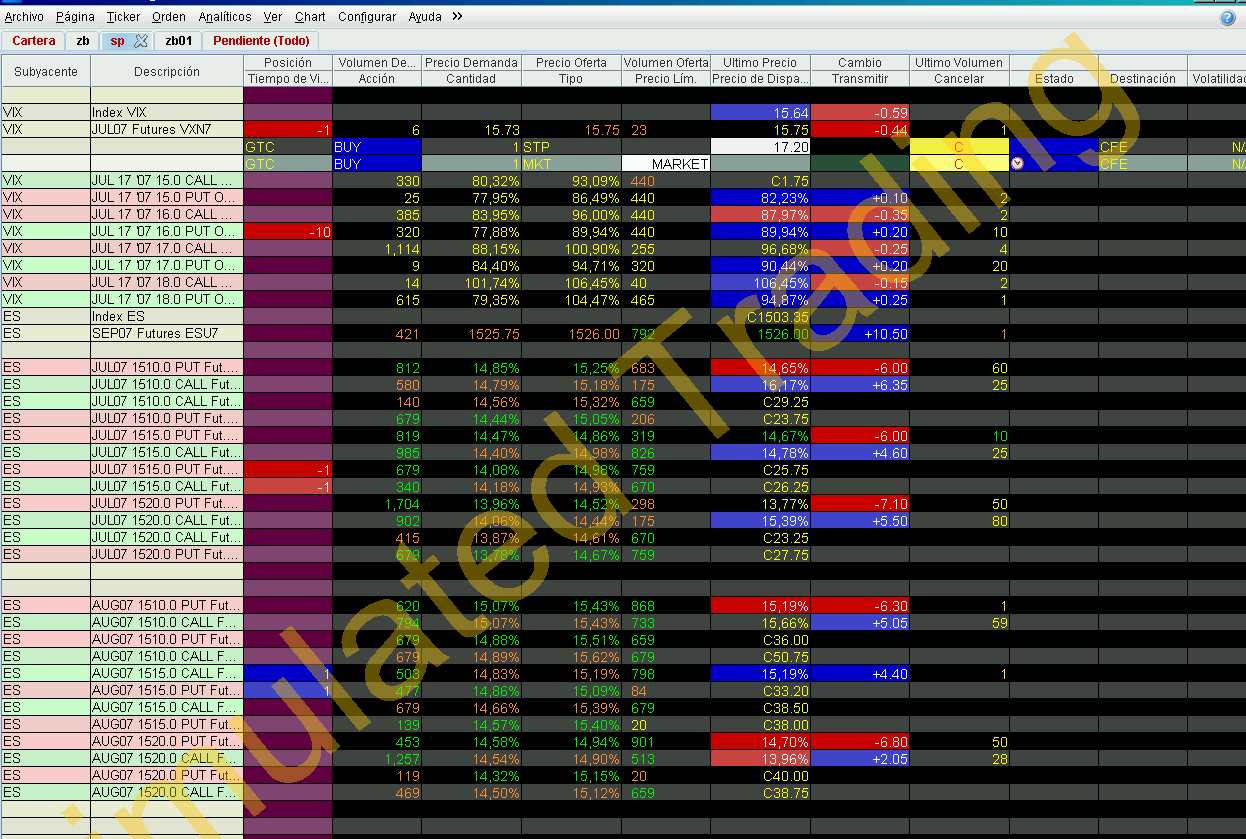Open the Ayuda menu

coord(425,17)
